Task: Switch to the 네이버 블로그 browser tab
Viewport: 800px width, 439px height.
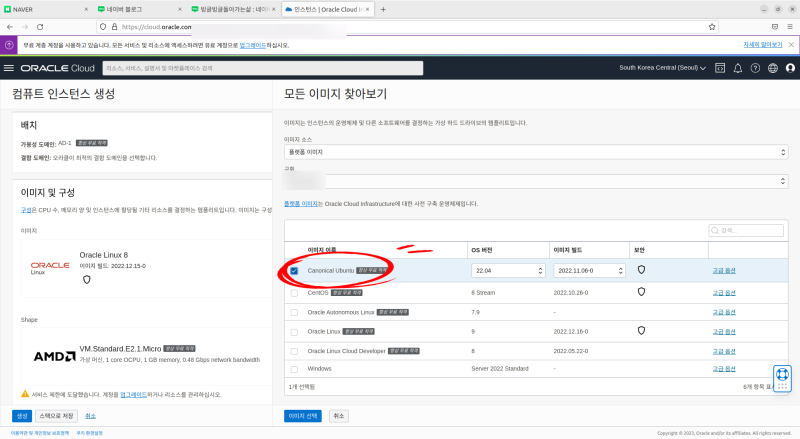Action: tap(139, 9)
